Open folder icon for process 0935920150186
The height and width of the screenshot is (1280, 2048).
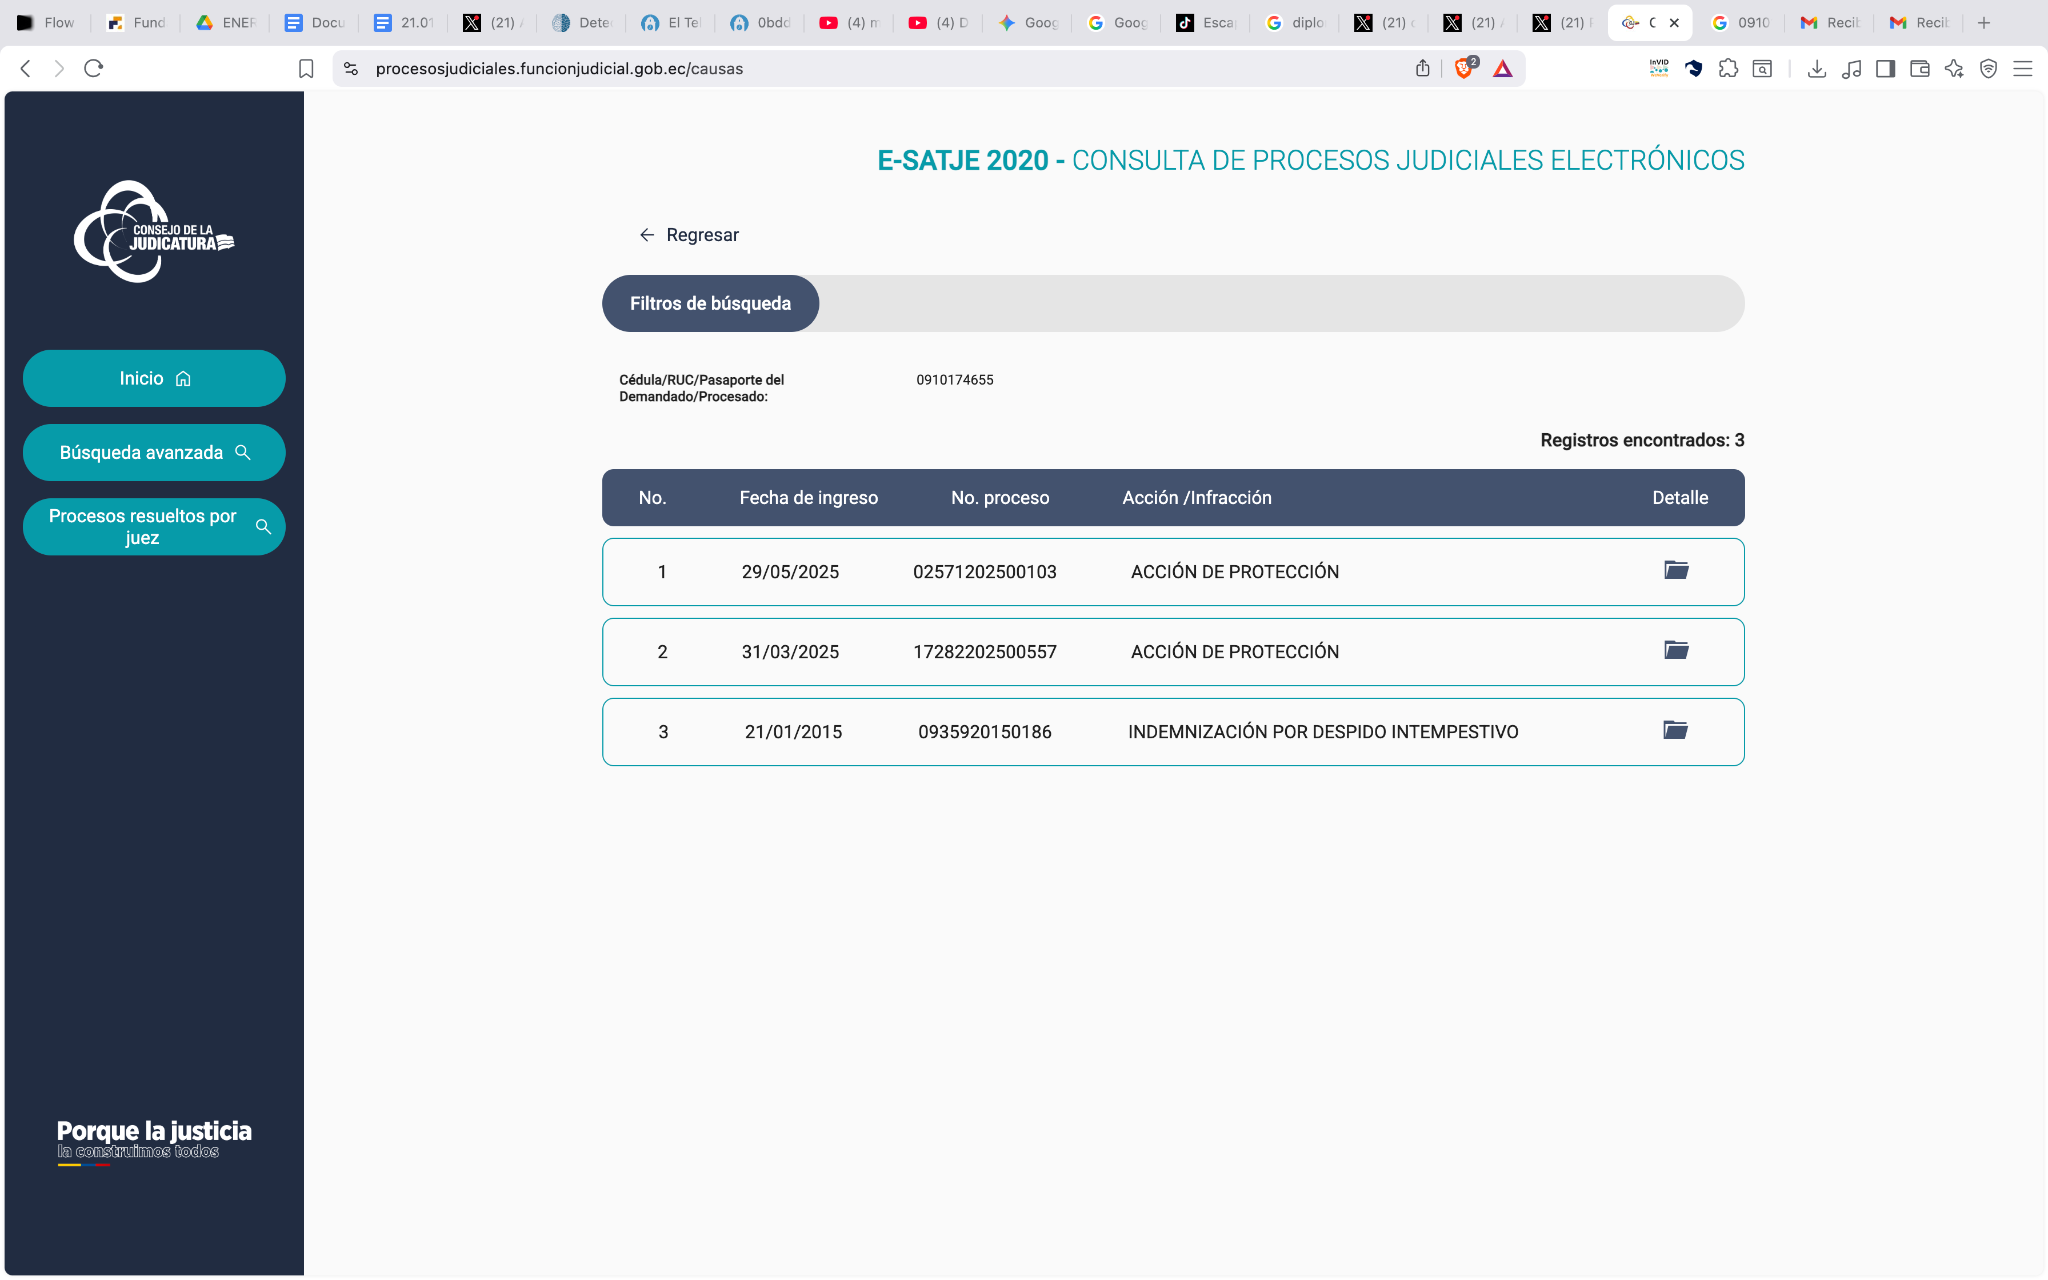coord(1675,730)
